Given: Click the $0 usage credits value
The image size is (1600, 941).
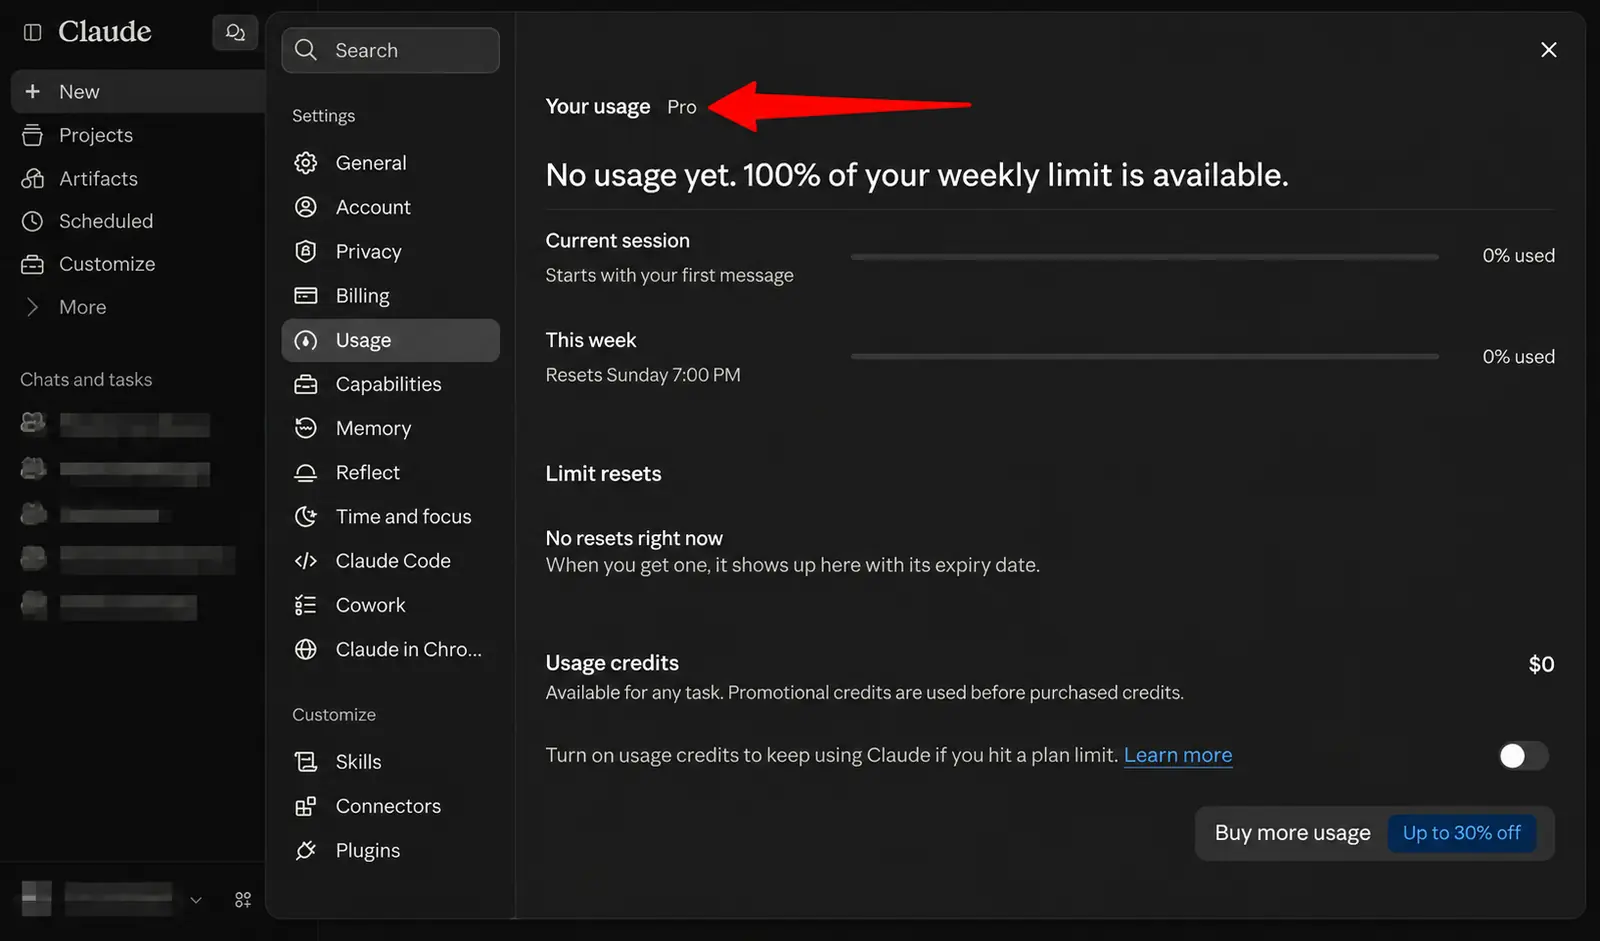Looking at the screenshot, I should click(x=1541, y=664).
